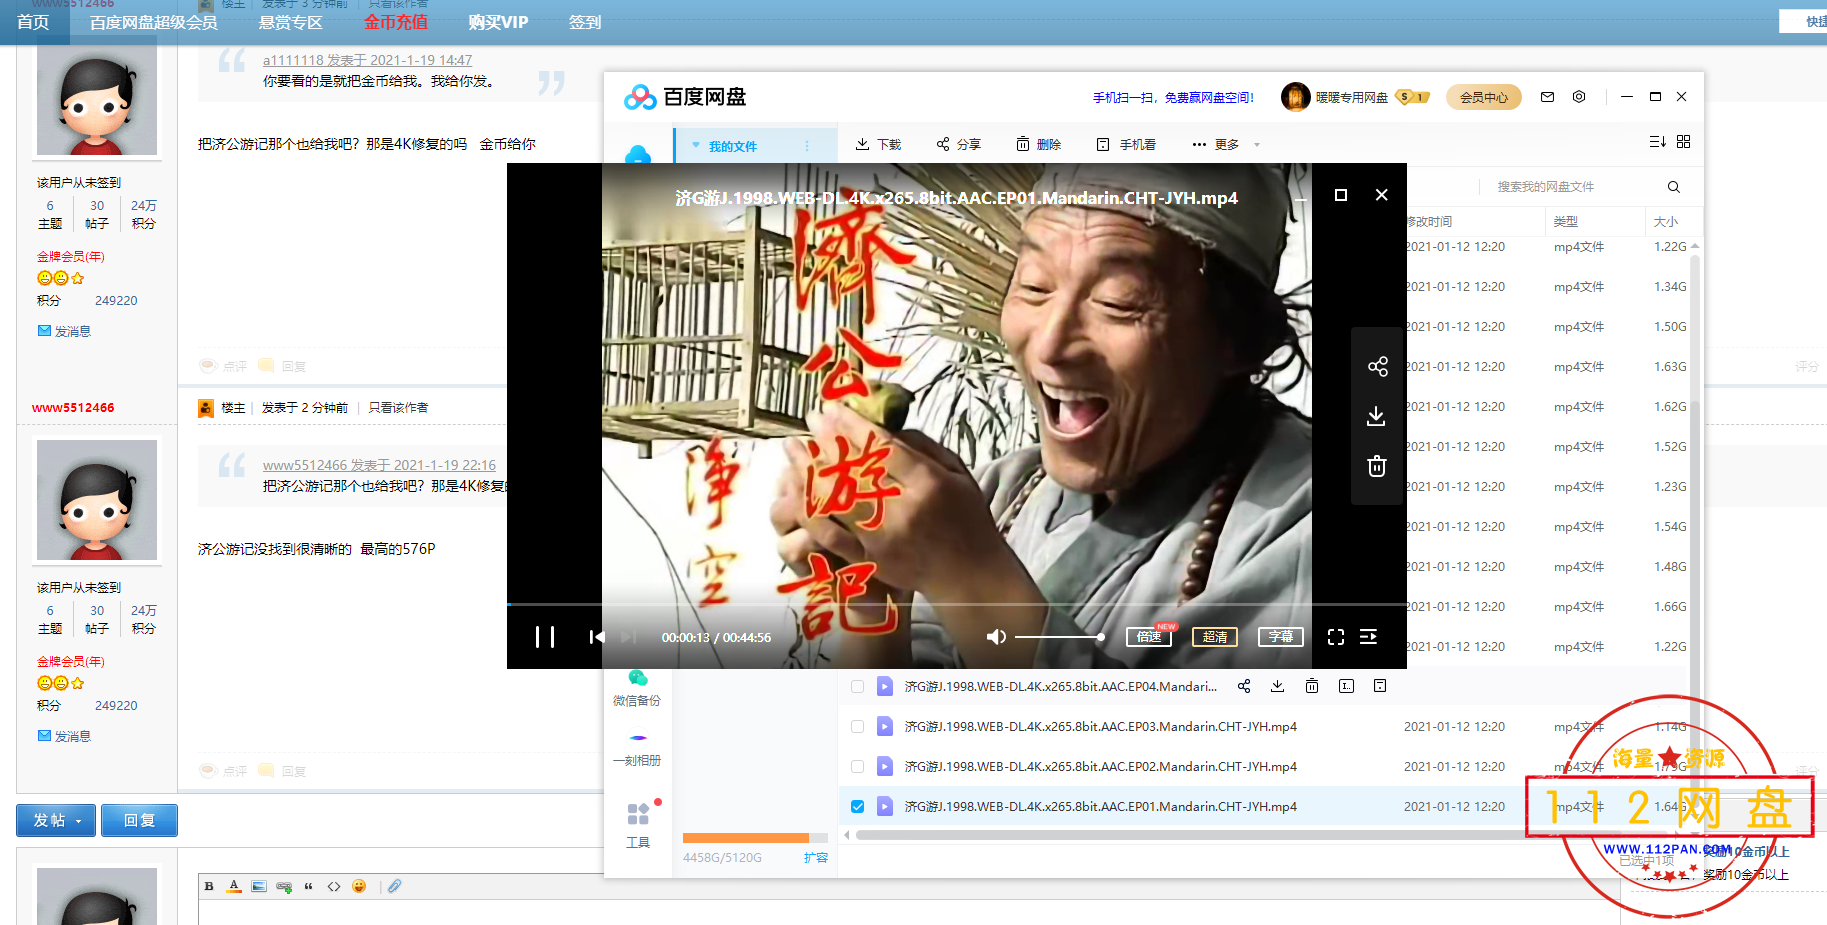Open the netdisk mail messages icon
The width and height of the screenshot is (1827, 925).
(x=1548, y=97)
